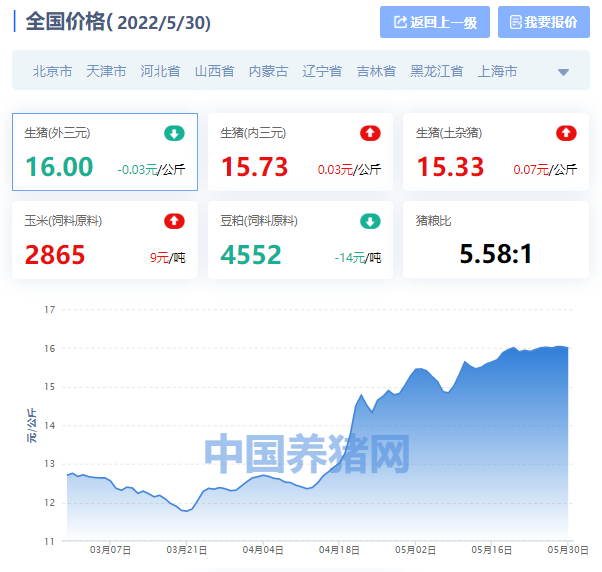Screen dimensions: 602x572
Task: Select 山西省 region
Action: pos(214,71)
